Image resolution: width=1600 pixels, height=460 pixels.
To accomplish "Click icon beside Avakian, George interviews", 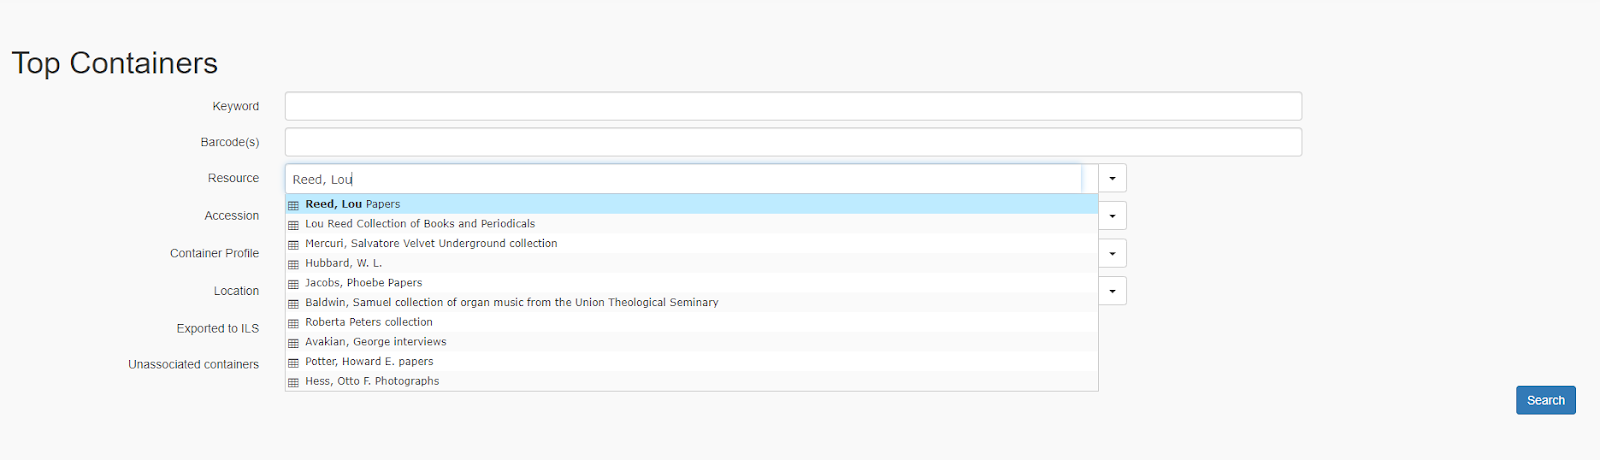I will (x=293, y=343).
